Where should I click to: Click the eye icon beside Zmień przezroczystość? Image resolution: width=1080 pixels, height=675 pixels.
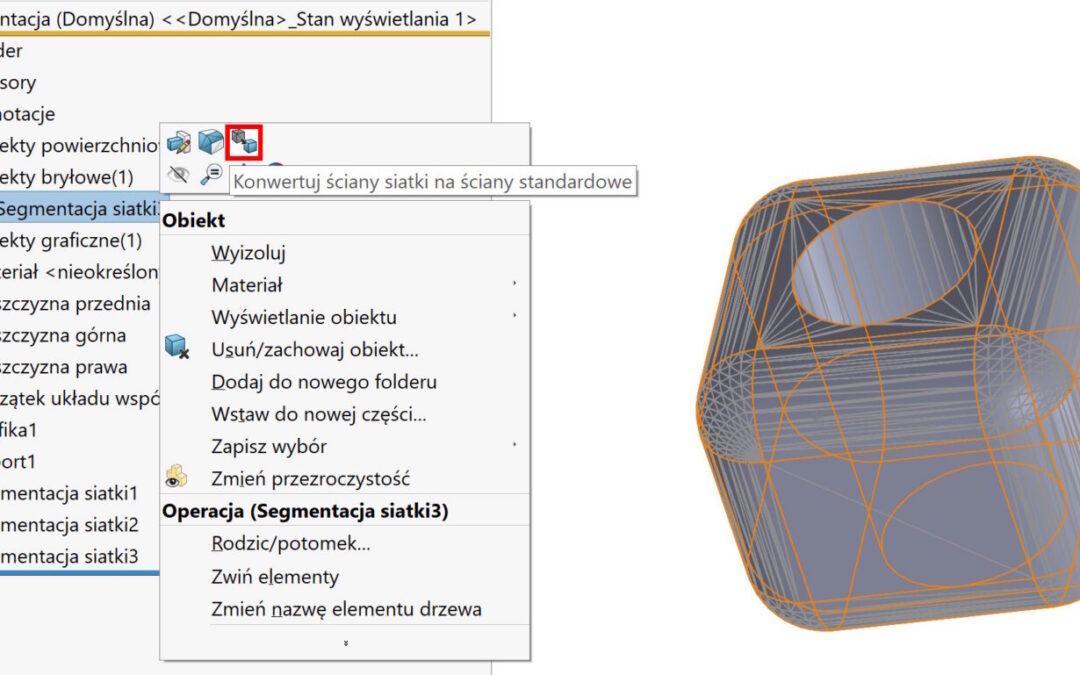(x=177, y=478)
